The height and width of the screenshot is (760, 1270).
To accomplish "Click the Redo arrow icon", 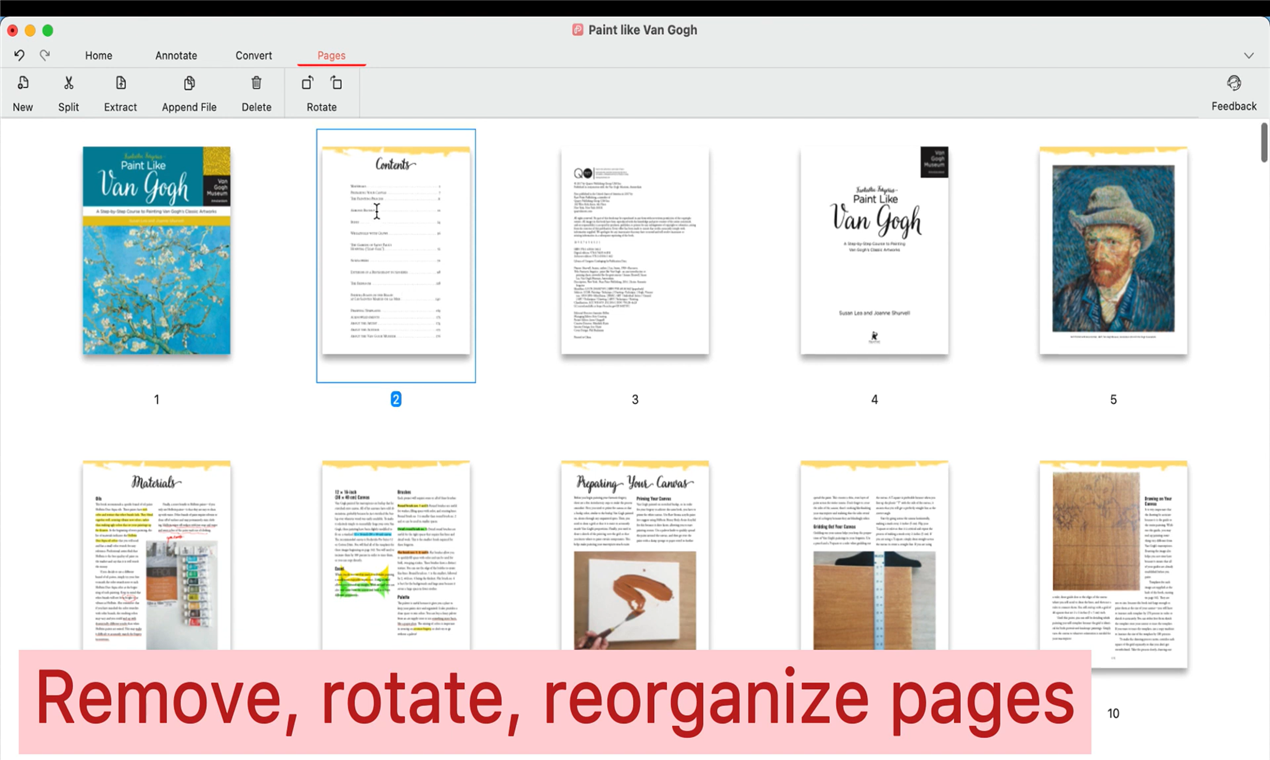I will click(45, 56).
